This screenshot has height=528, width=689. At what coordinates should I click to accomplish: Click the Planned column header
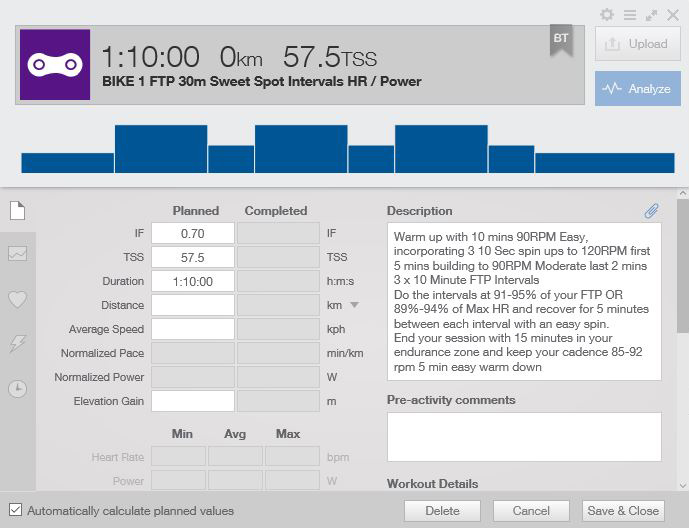point(196,211)
